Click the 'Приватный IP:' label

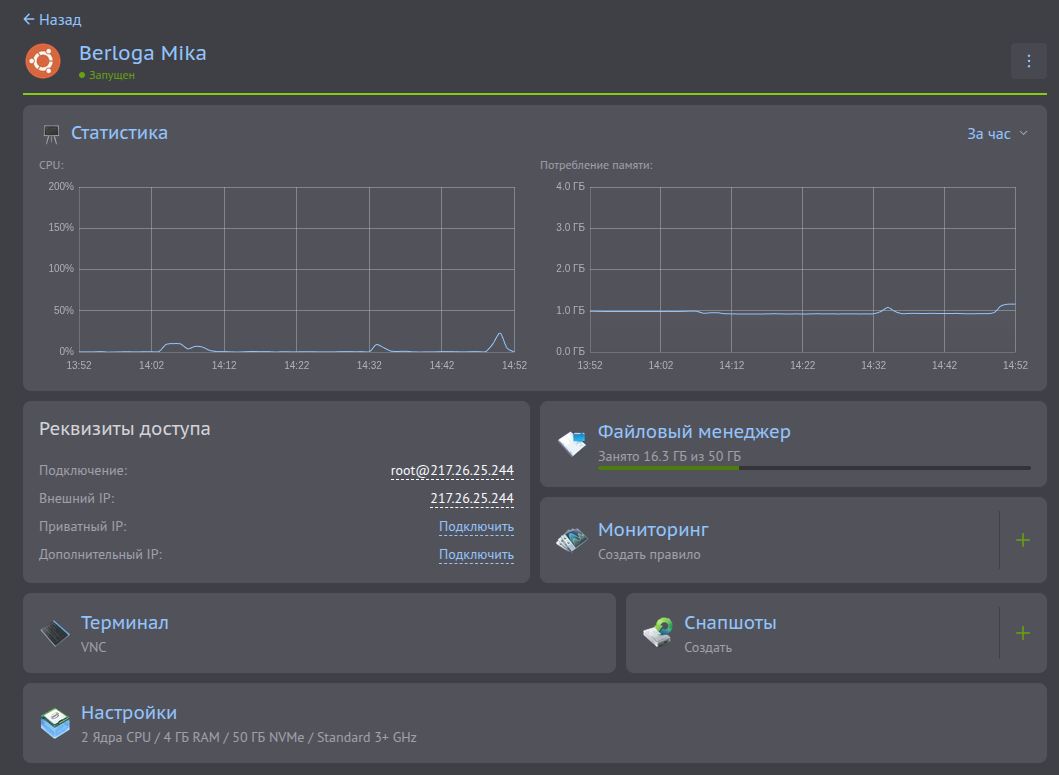83,526
